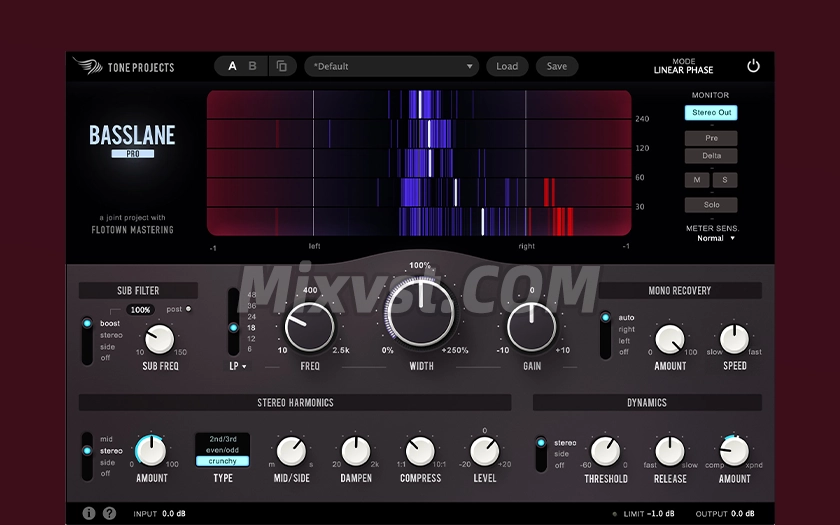Image resolution: width=840 pixels, height=525 pixels.
Task: Set Sub Filter mode to boost
Action: 110,324
